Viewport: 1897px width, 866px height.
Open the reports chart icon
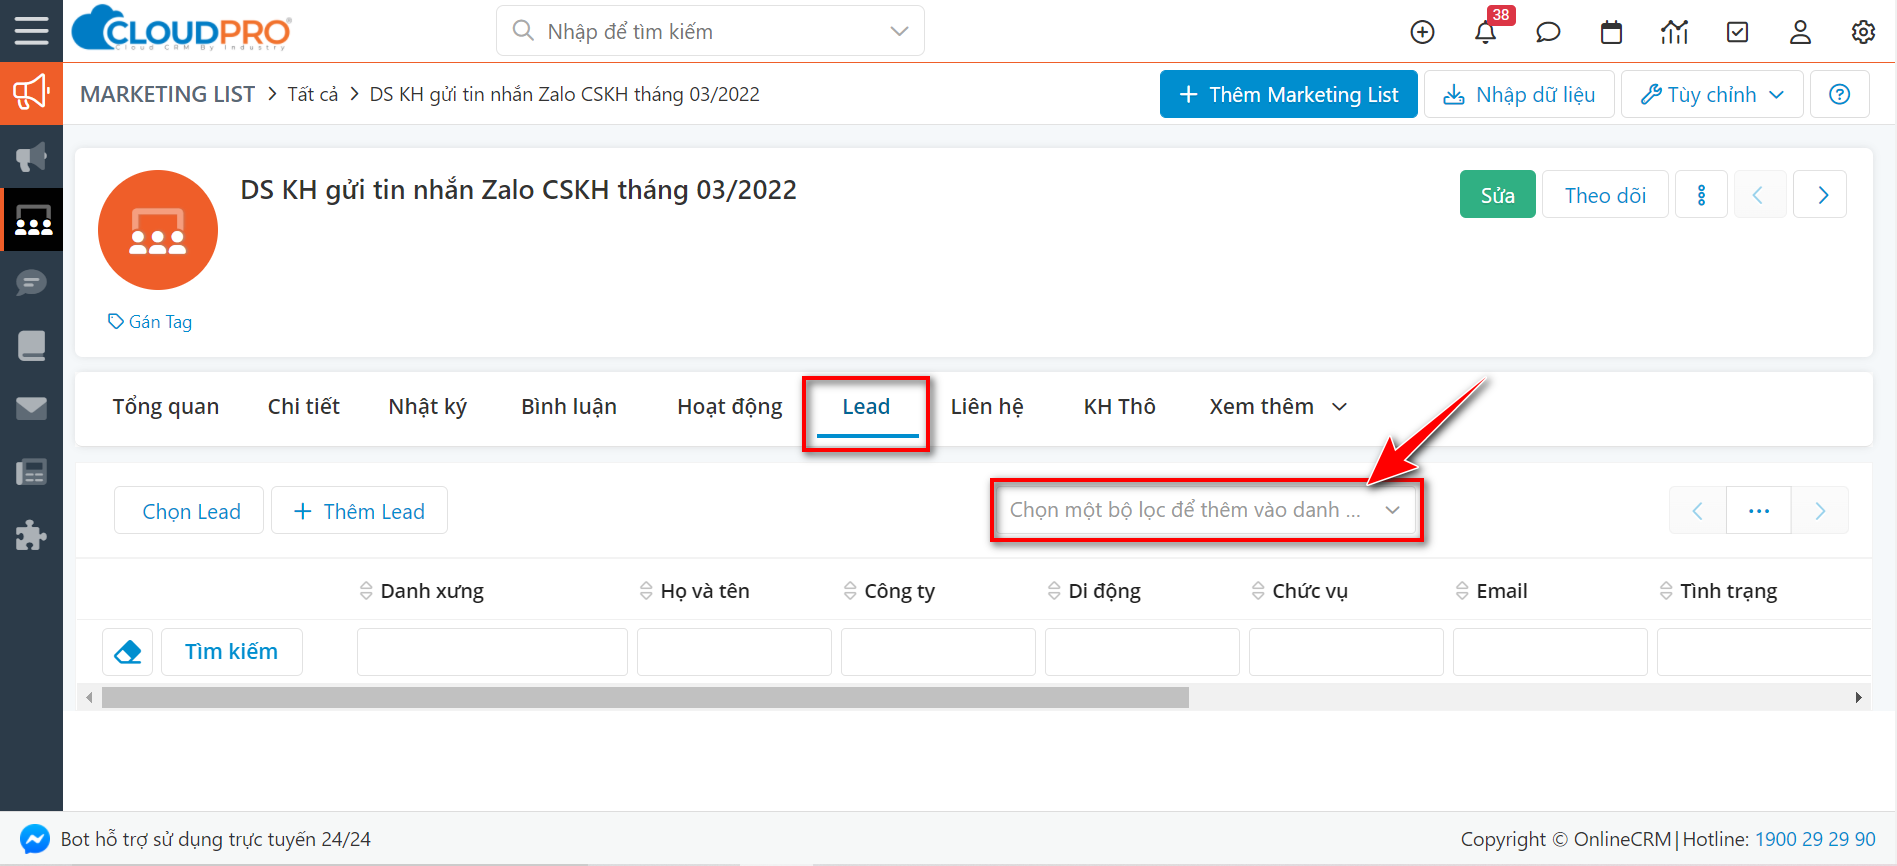pyautogui.click(x=1674, y=32)
